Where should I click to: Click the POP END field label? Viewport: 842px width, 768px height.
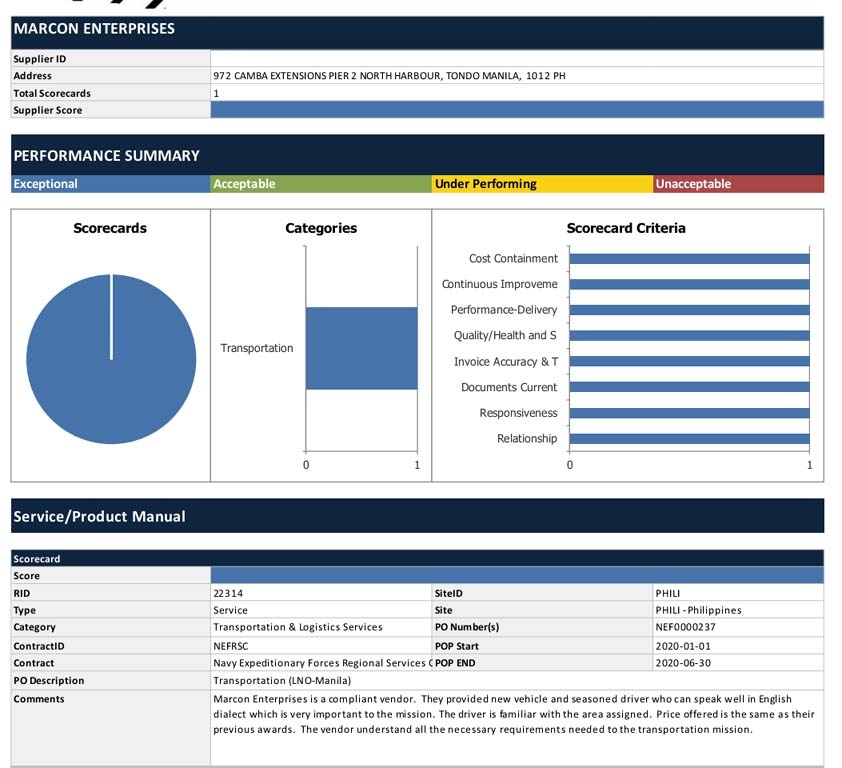[455, 663]
